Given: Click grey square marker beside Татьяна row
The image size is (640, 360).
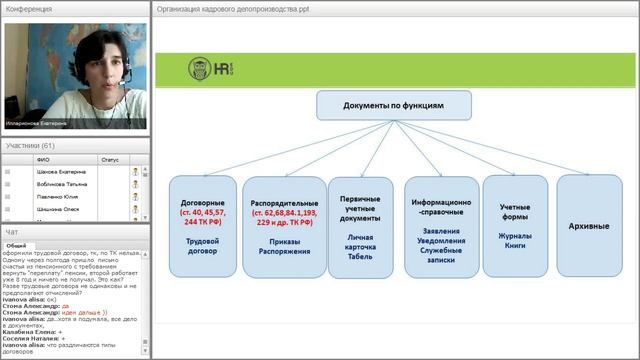Looking at the screenshot, I should [x=7, y=184].
